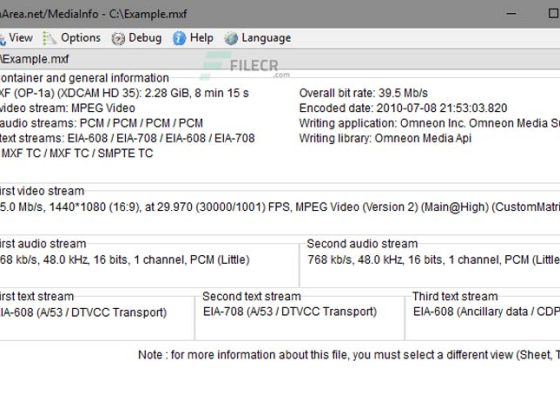The image size is (560, 420).
Task: Click audio streams PCM / PCM line
Action: [101, 123]
